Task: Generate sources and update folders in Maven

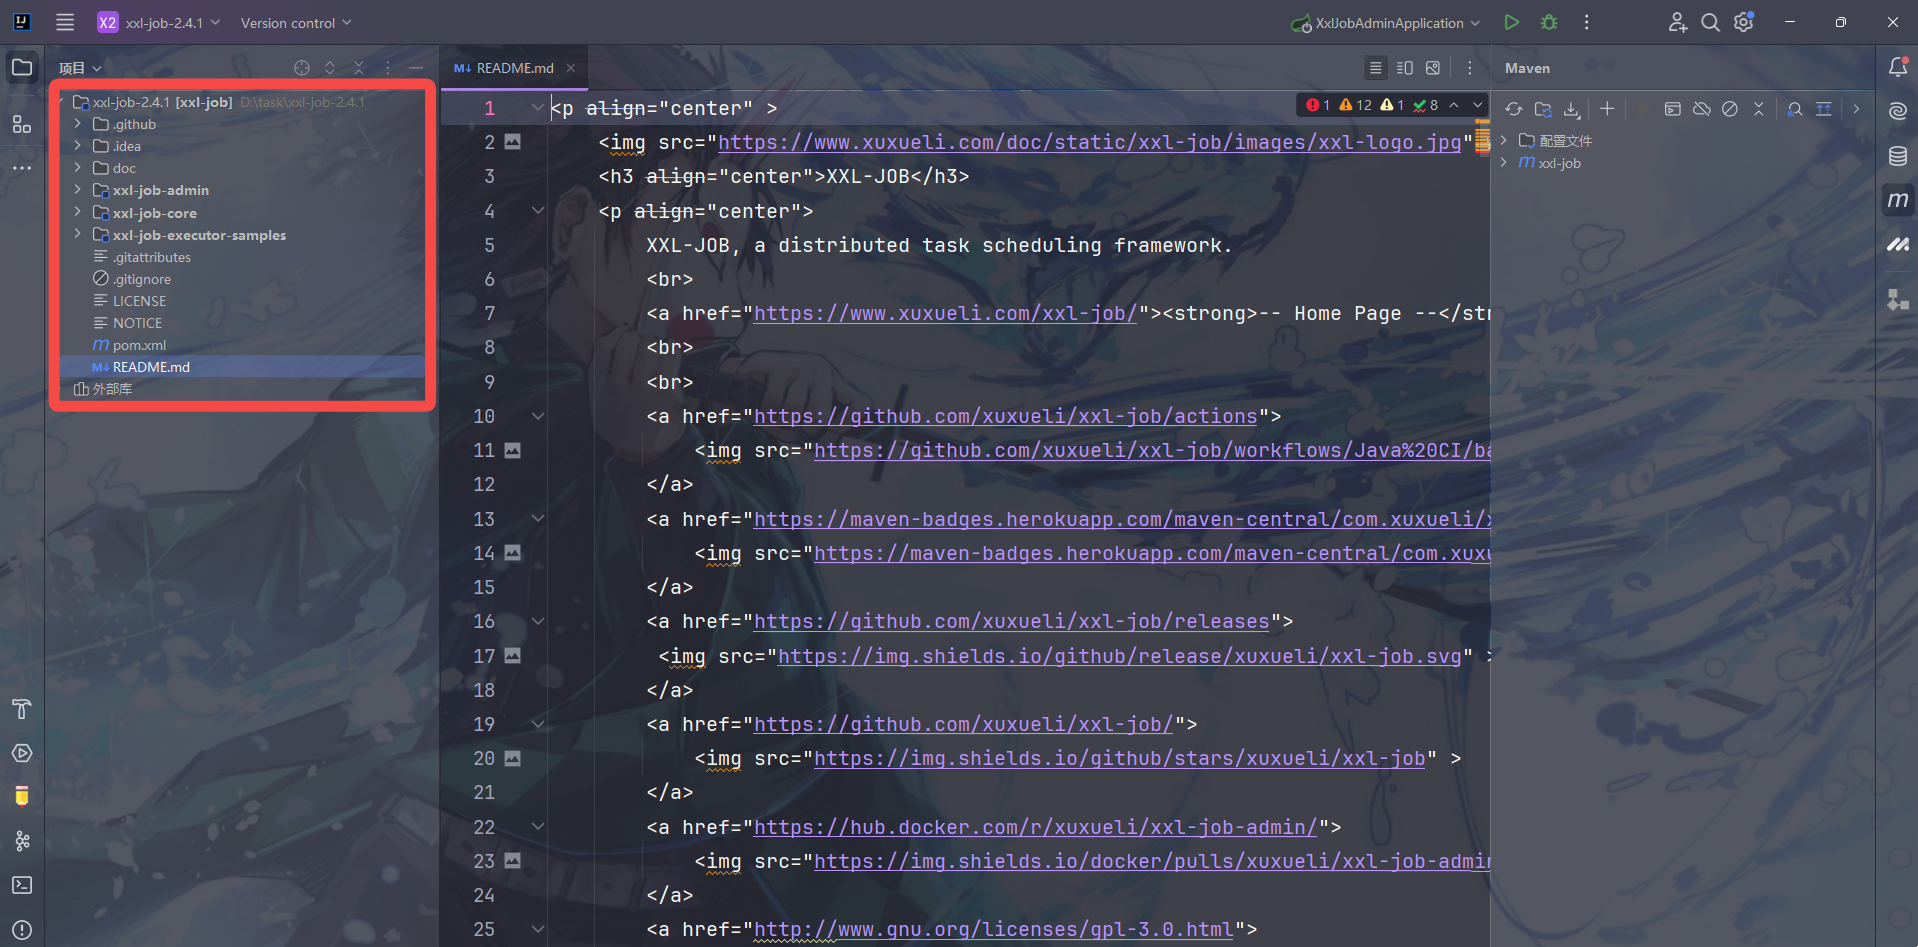Action: pos(1543,109)
